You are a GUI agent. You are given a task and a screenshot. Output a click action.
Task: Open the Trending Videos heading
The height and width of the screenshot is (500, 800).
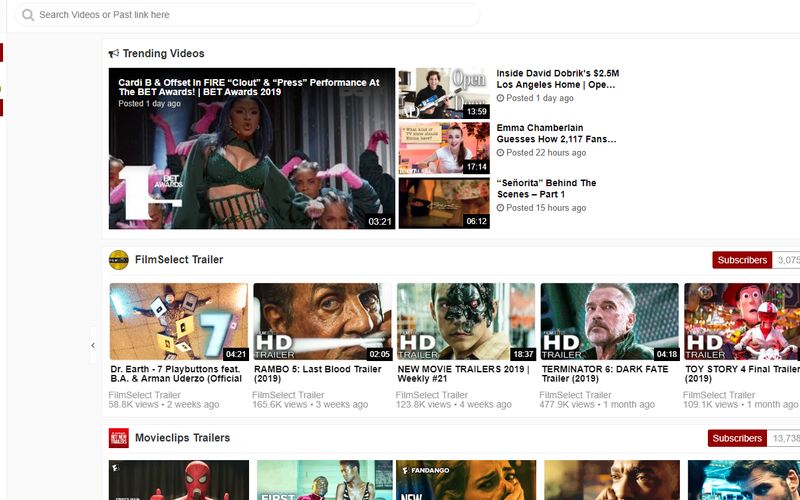click(x=163, y=54)
